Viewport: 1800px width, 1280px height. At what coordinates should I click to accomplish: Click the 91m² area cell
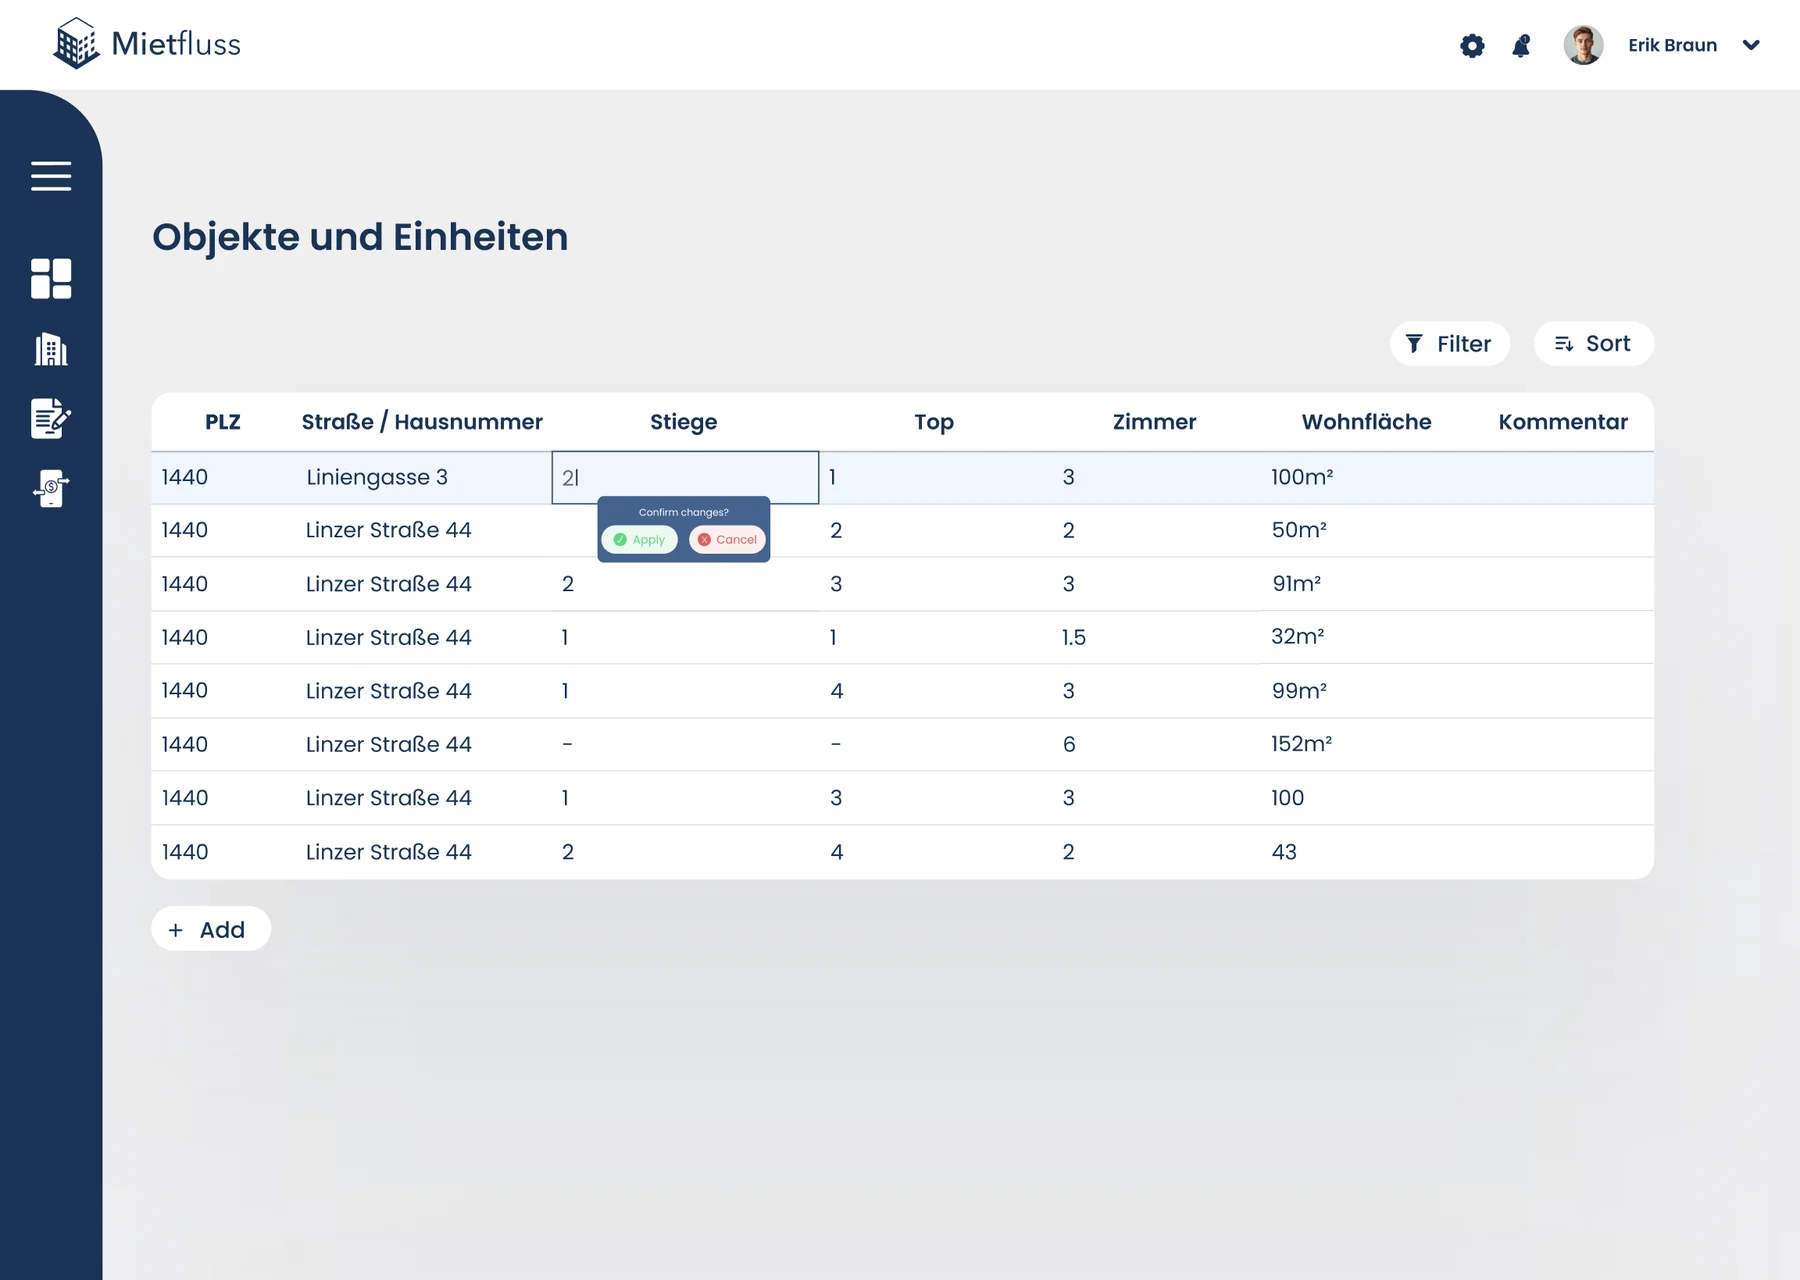click(x=1297, y=584)
